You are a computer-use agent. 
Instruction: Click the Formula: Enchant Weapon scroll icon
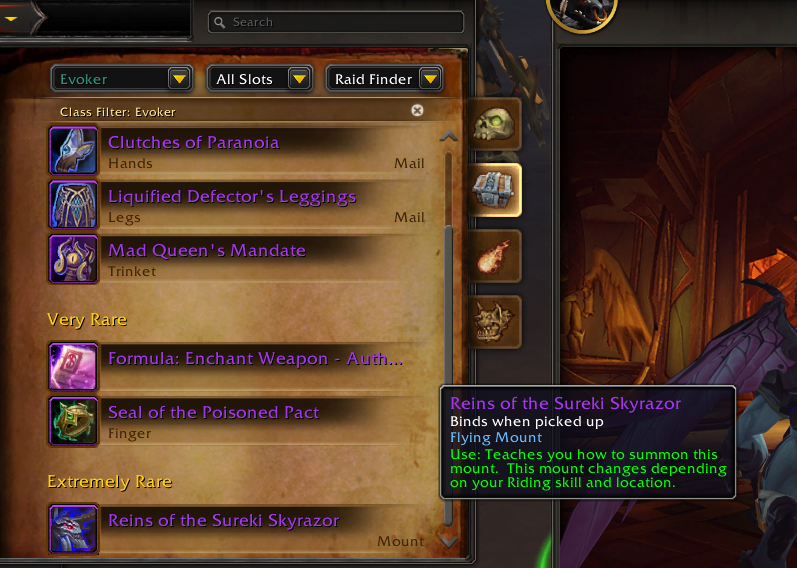click(73, 367)
